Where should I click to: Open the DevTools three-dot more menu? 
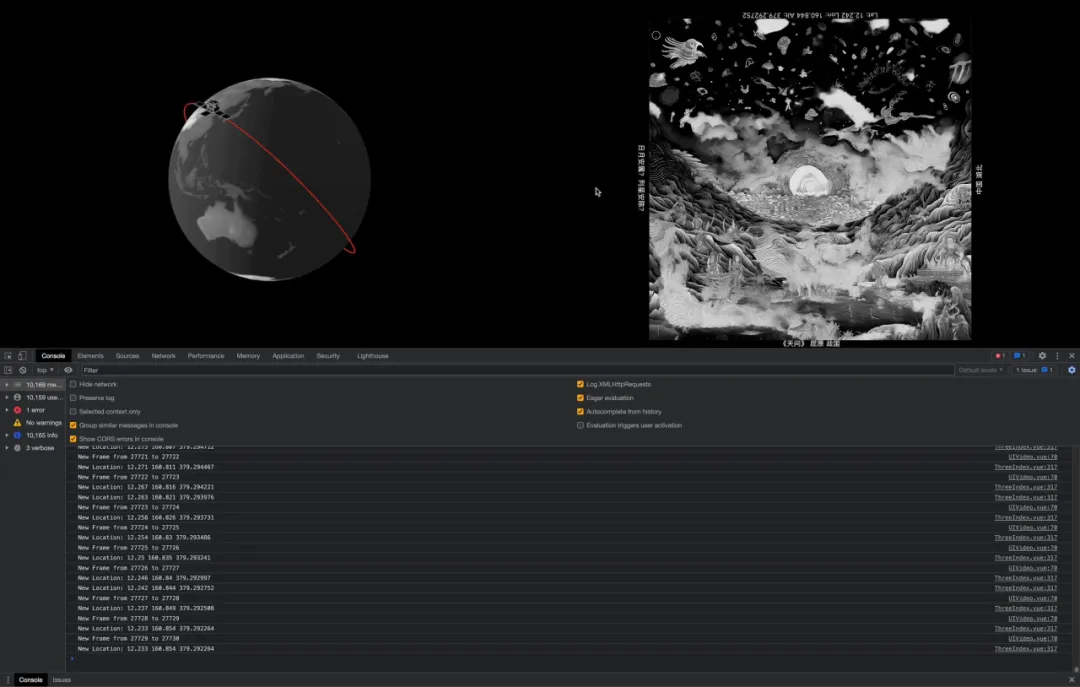(1057, 356)
